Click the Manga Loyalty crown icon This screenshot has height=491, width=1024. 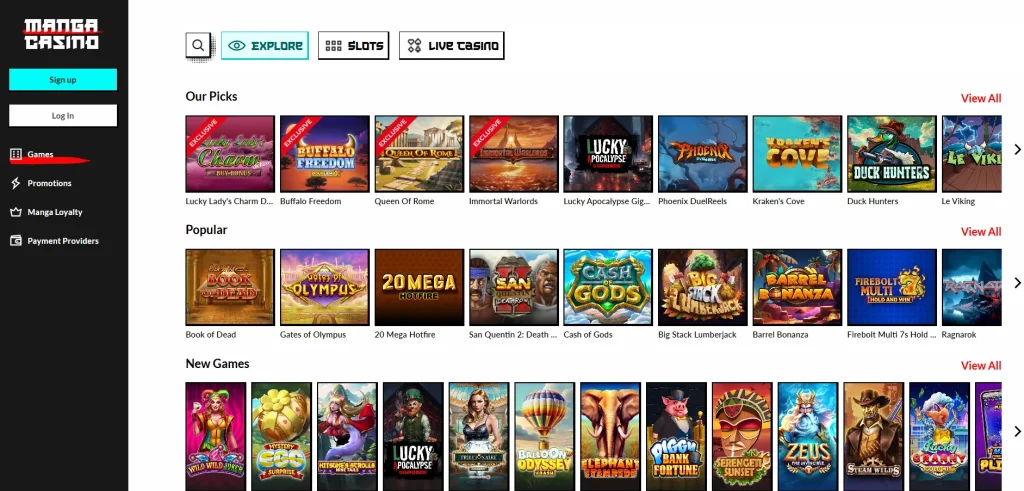pyautogui.click(x=16, y=212)
